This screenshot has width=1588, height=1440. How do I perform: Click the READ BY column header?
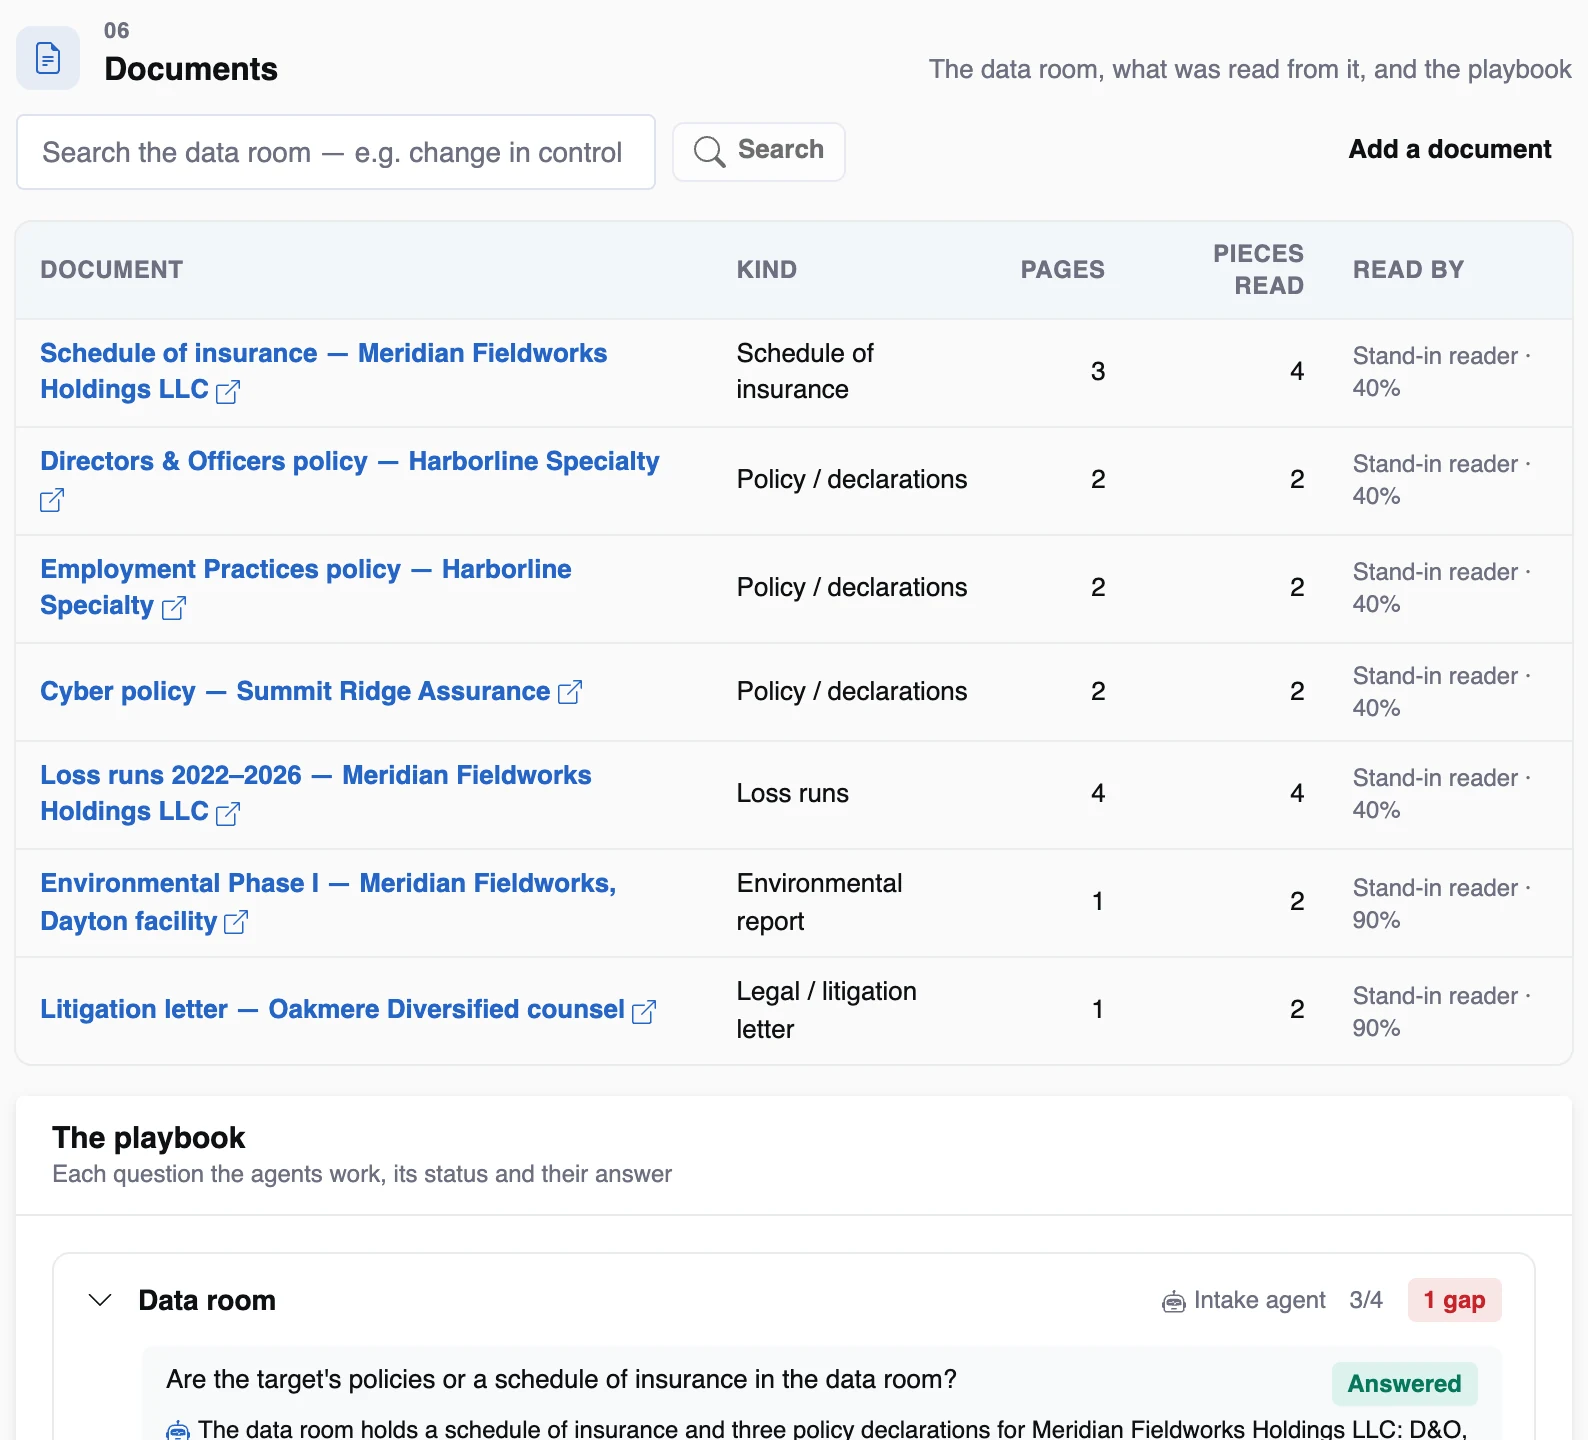coord(1408,269)
